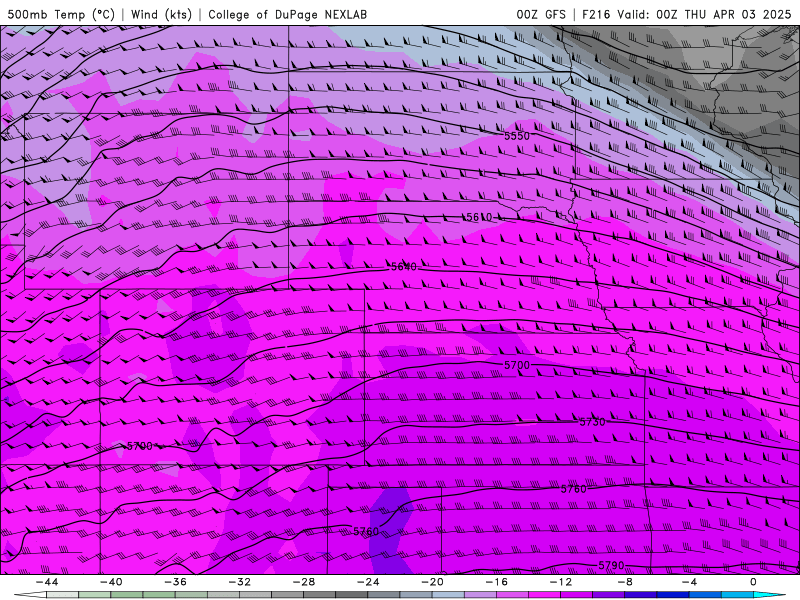Click the western 5700 contour label near the left edge
The image size is (800, 600).
coord(139,446)
